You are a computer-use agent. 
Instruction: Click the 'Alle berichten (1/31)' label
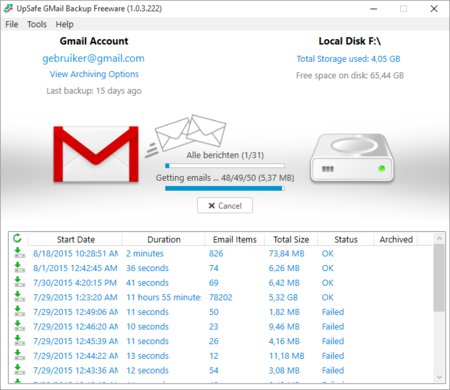[x=225, y=155]
